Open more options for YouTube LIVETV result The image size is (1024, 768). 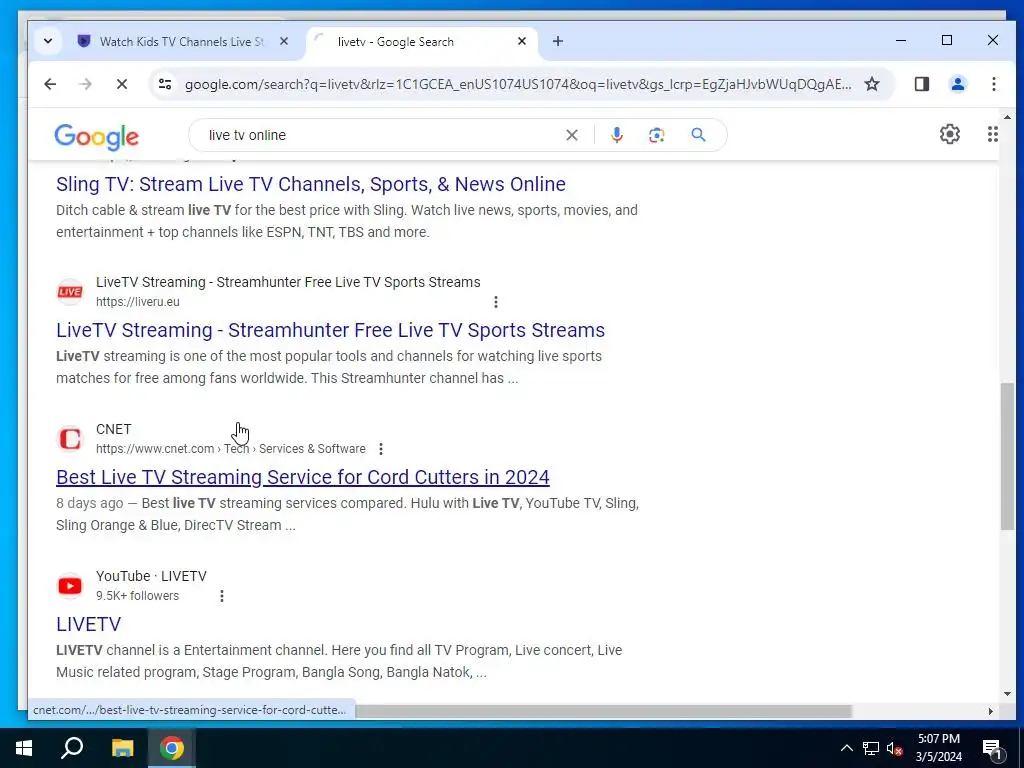click(x=222, y=596)
